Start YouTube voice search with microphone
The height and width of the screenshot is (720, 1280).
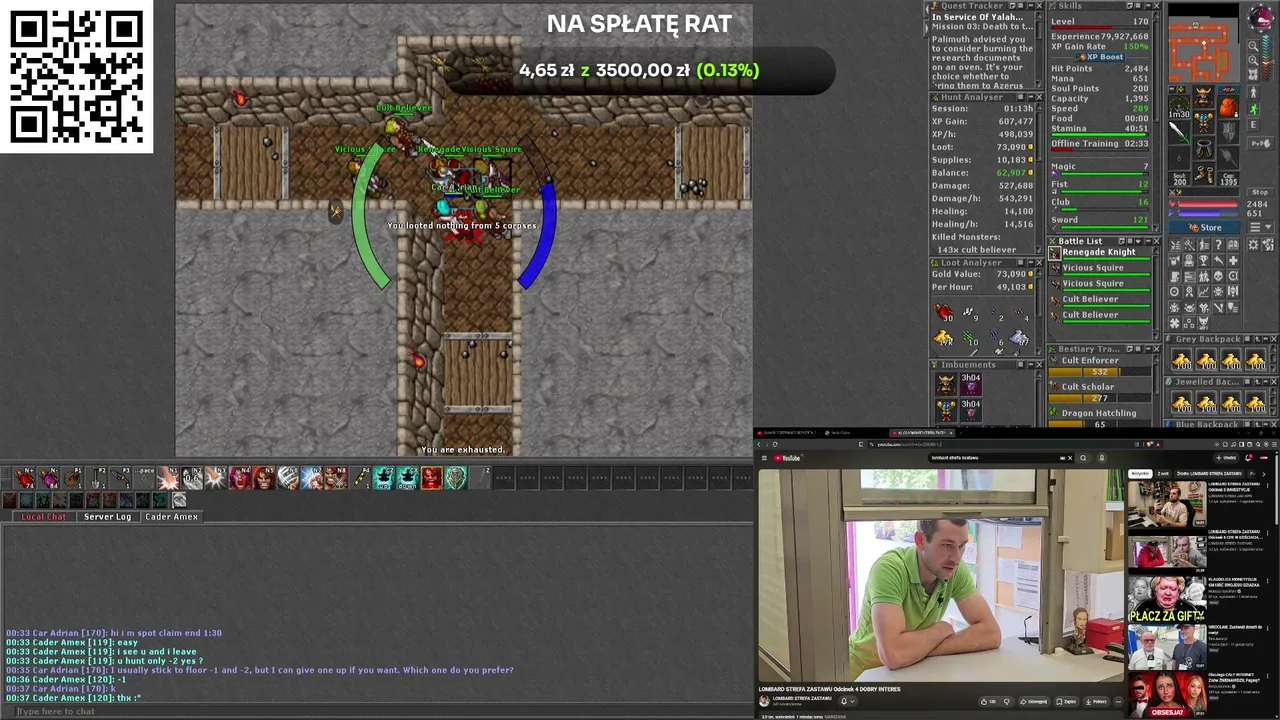(x=1101, y=458)
